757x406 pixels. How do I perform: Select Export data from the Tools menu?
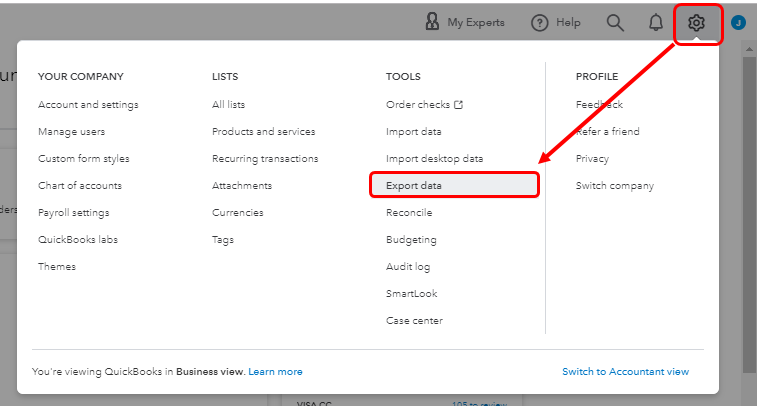tap(414, 186)
